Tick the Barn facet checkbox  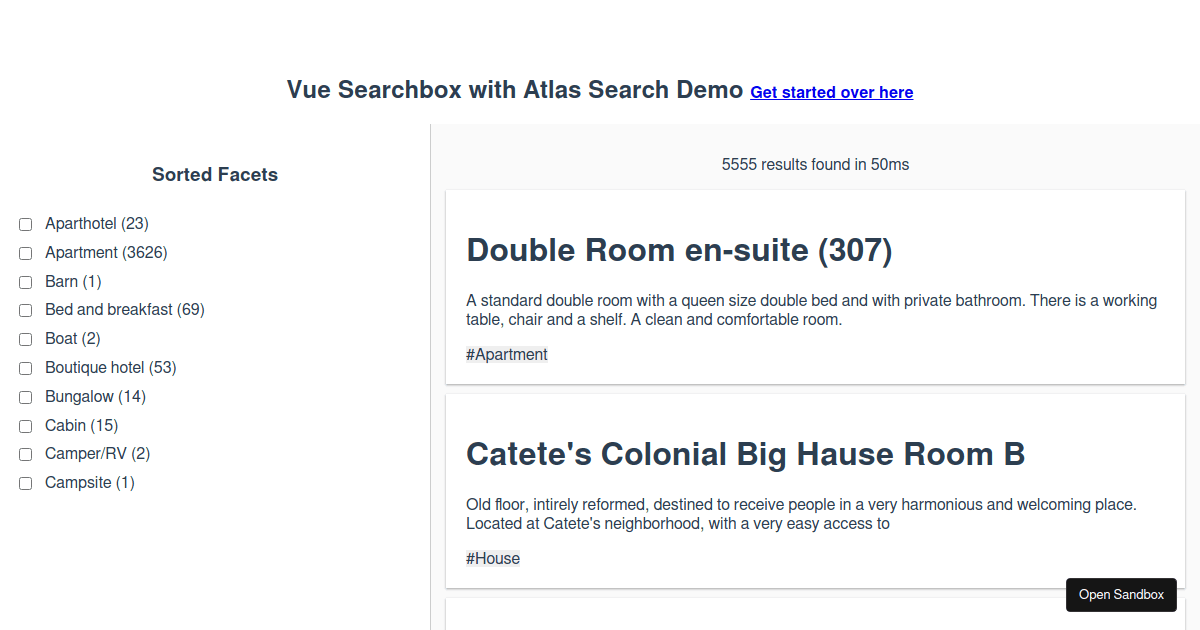[26, 282]
